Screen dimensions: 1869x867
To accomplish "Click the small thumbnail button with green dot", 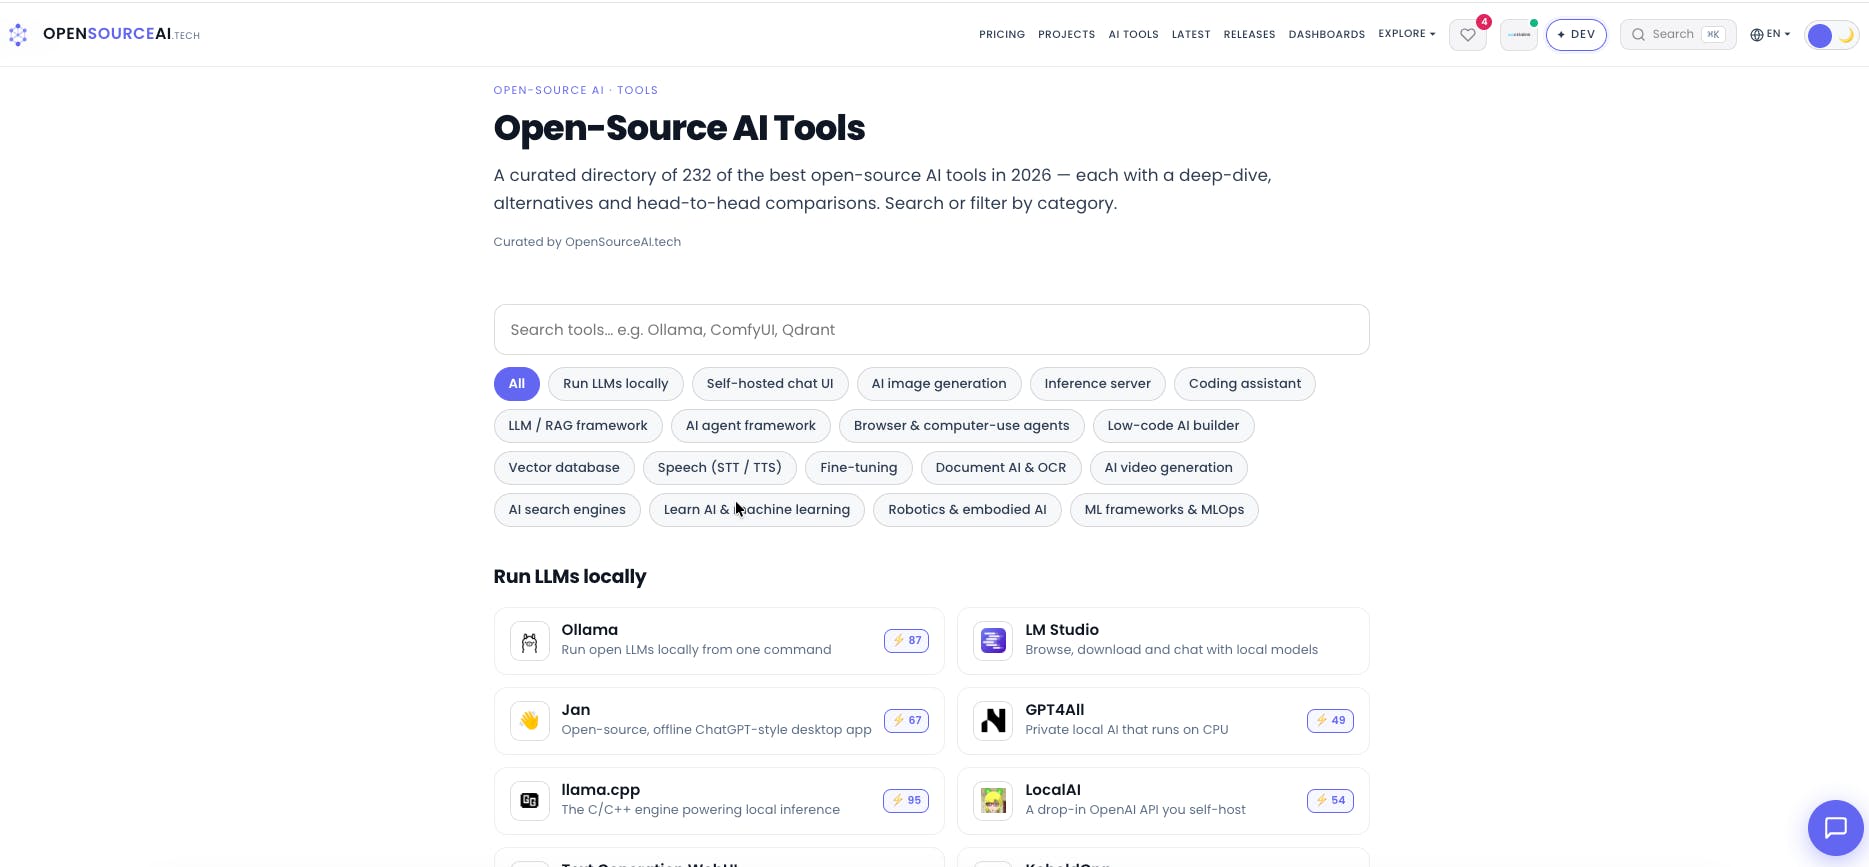I will [x=1519, y=35].
